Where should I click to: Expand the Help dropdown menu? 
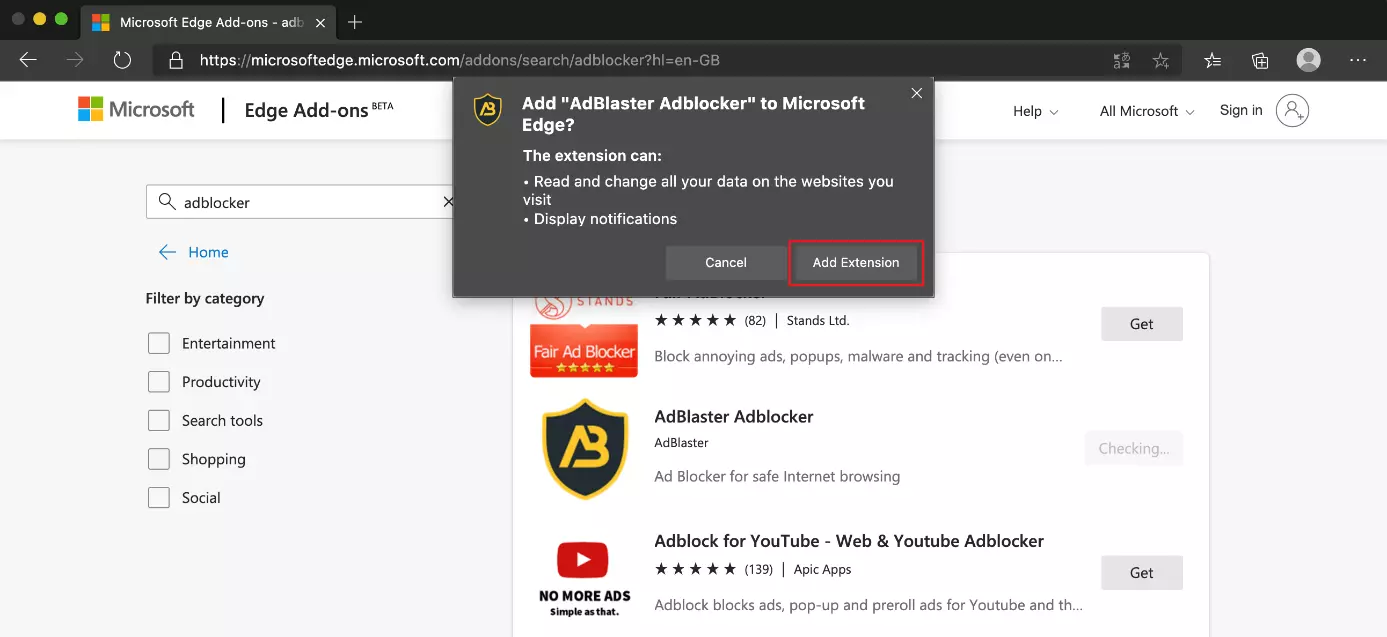[1035, 111]
